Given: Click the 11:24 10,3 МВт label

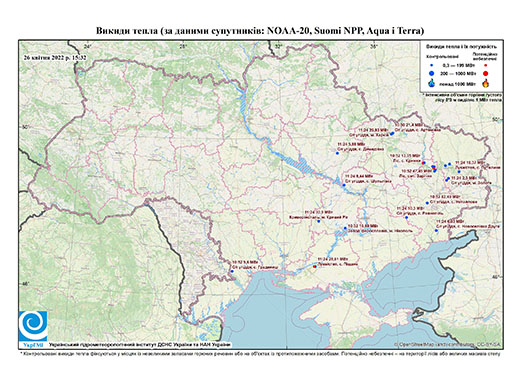Looking at the screenshot, I should (410, 208).
